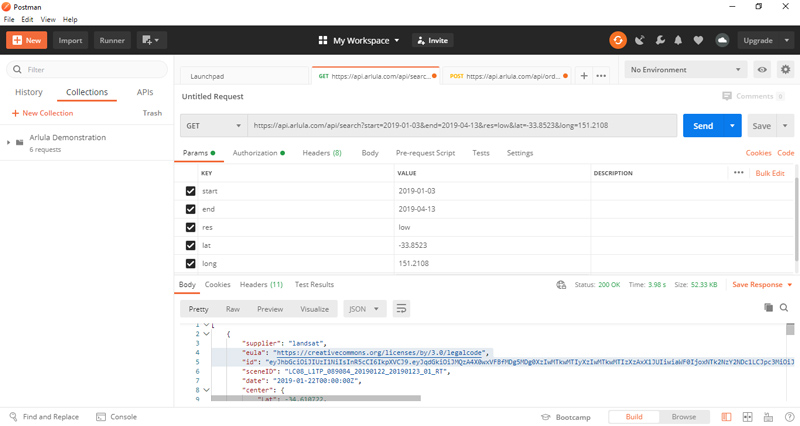
Task: Uncheck the res parameter
Action: pos(190,227)
